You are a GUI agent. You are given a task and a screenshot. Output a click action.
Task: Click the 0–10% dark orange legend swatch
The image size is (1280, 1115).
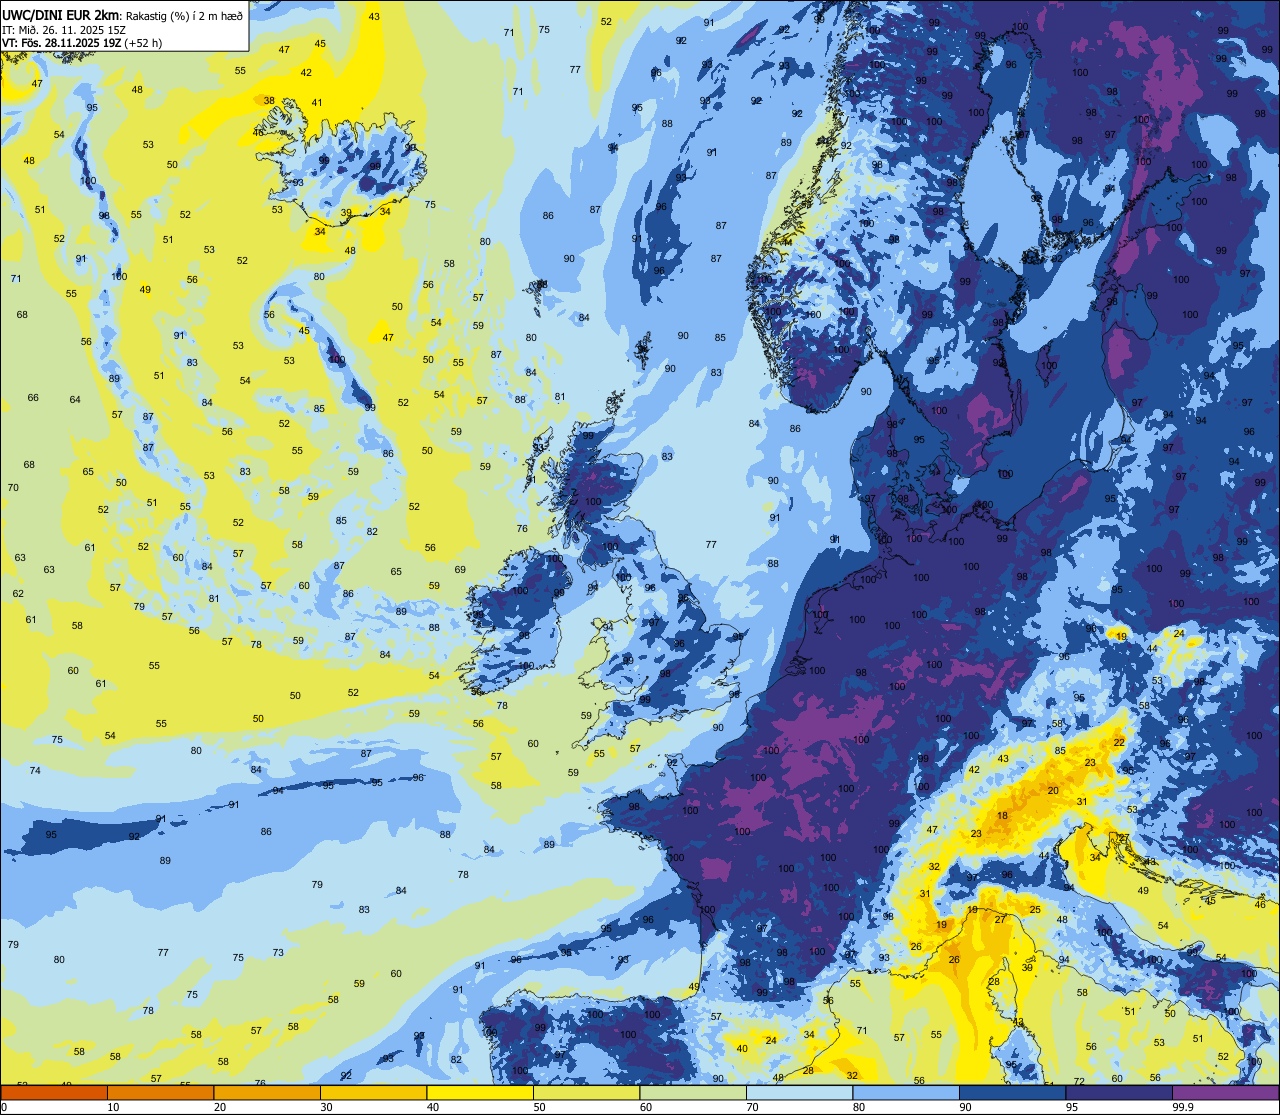point(54,1092)
